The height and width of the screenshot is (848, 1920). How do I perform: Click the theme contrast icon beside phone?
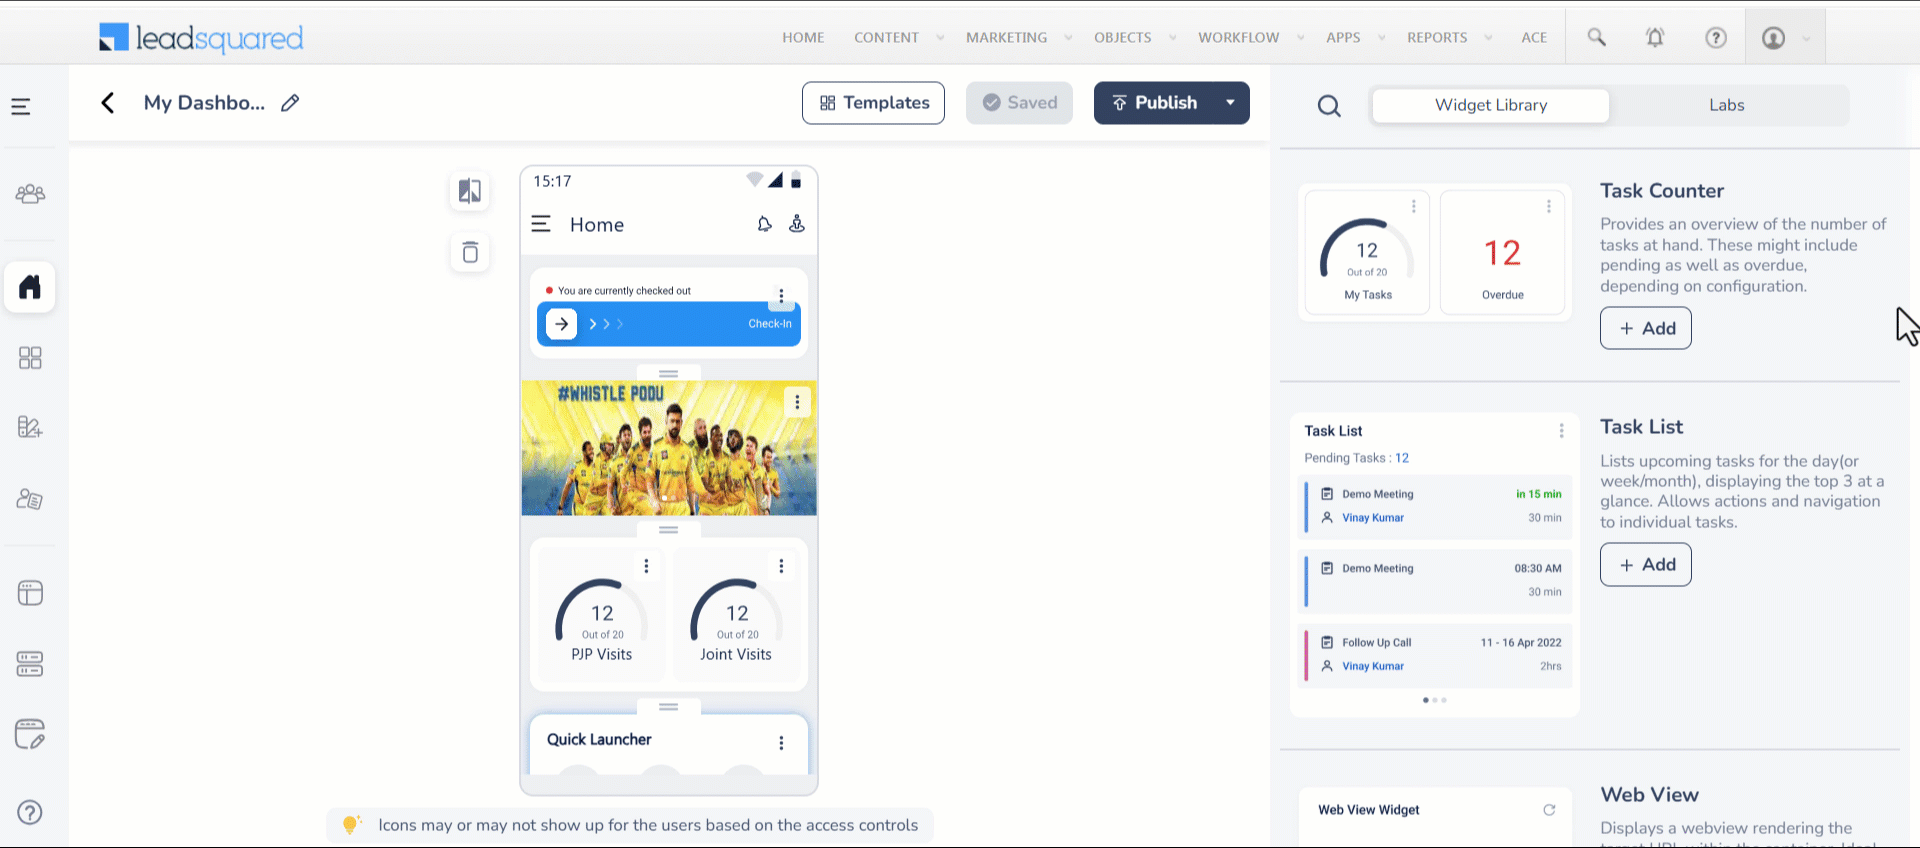470,191
